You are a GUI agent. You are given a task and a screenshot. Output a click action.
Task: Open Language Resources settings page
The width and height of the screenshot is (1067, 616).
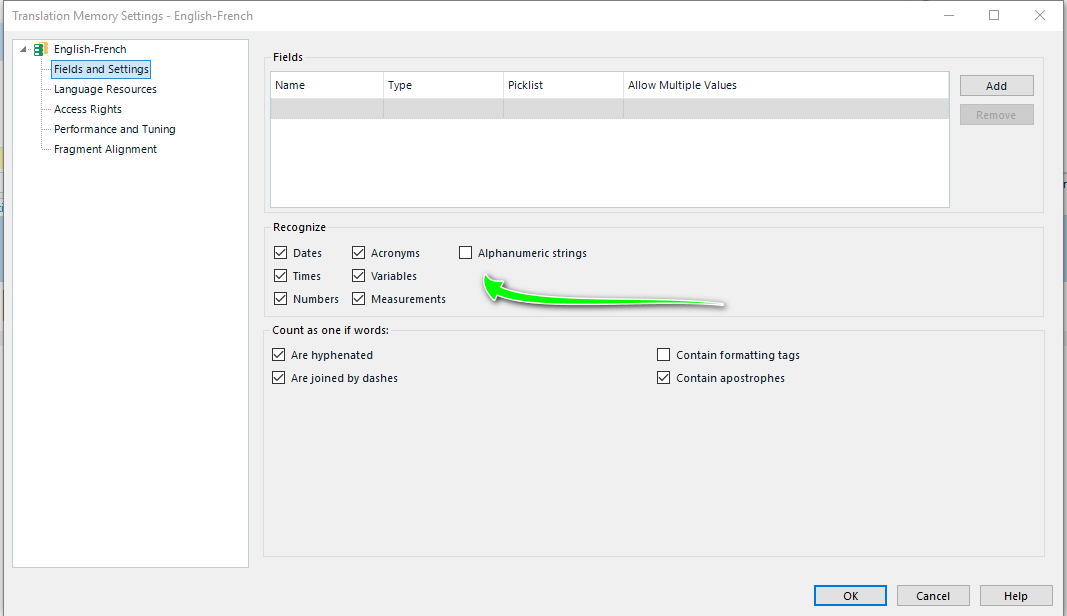[x=105, y=89]
